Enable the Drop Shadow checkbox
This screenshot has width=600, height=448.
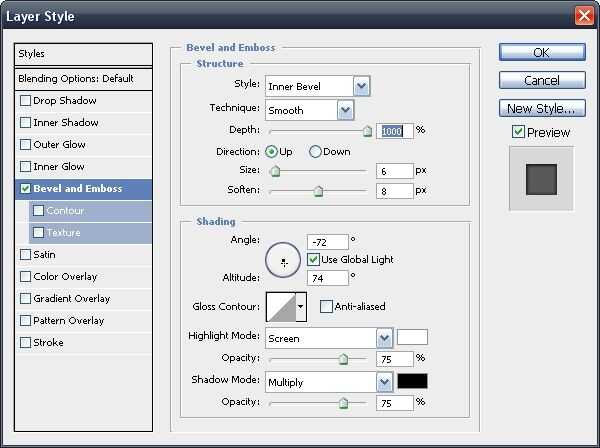[x=25, y=101]
